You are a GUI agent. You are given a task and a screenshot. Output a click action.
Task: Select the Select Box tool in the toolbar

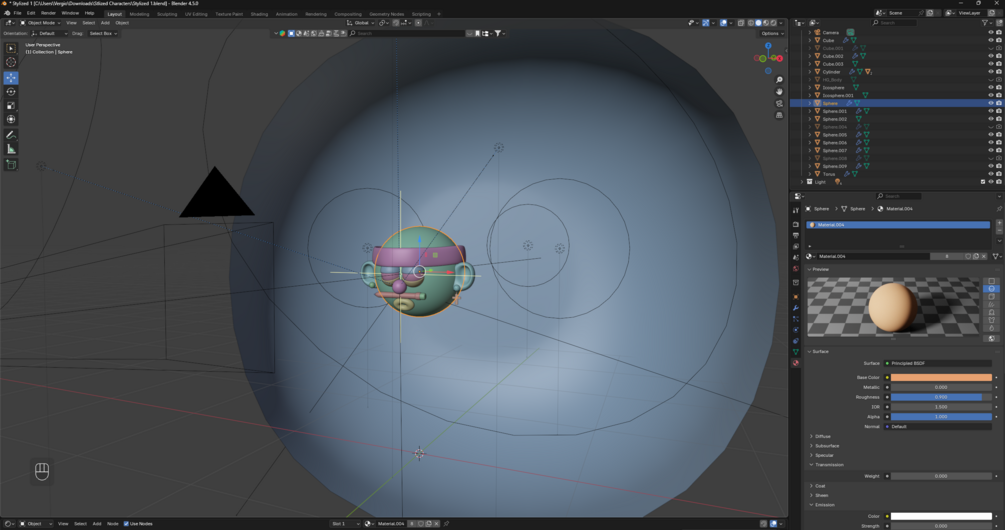point(11,48)
